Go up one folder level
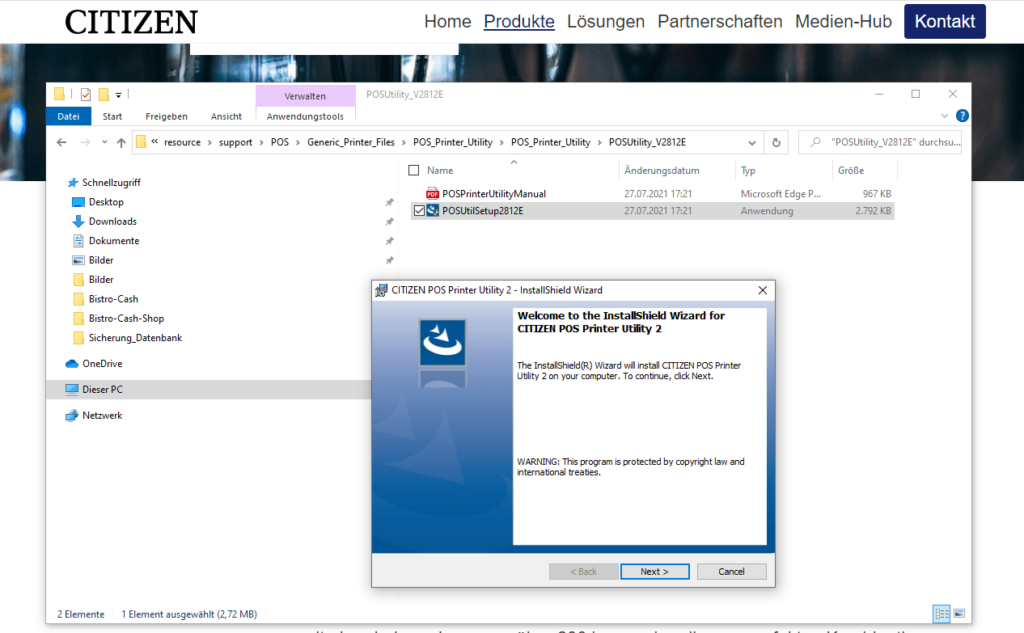The width and height of the screenshot is (1024, 633). (x=121, y=142)
